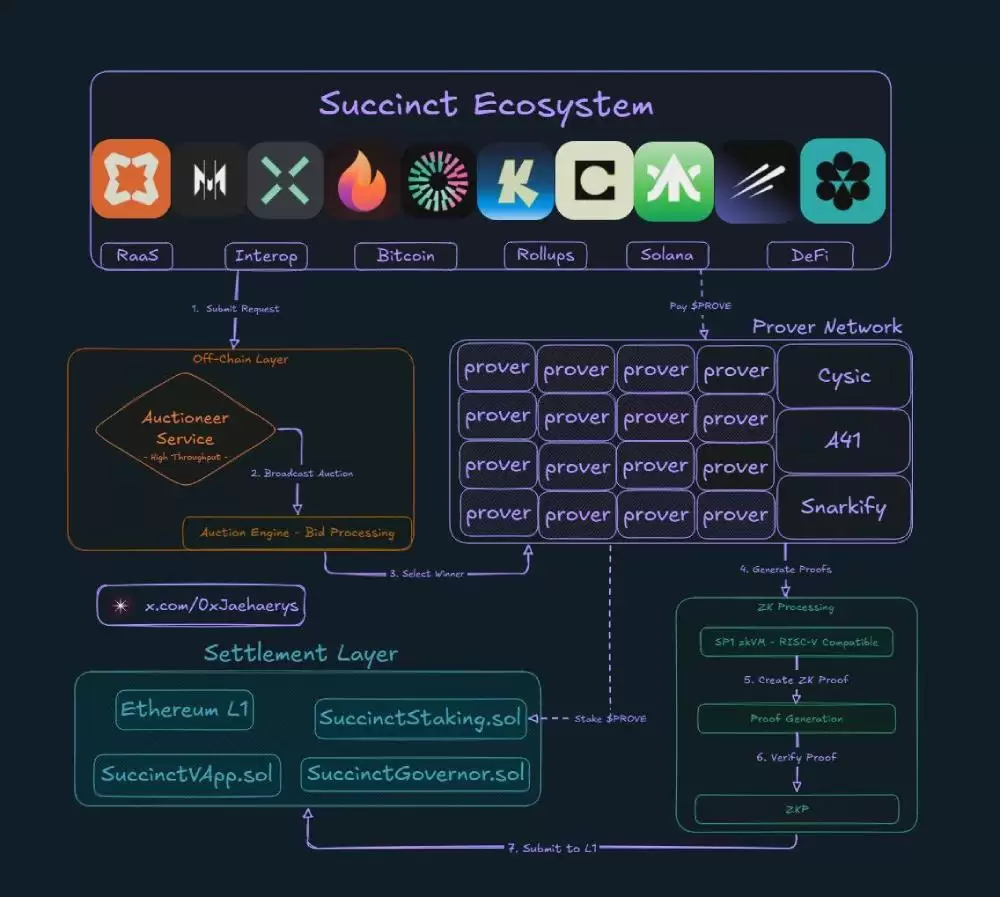
Task: Select the DeFi category label
Action: click(x=810, y=256)
